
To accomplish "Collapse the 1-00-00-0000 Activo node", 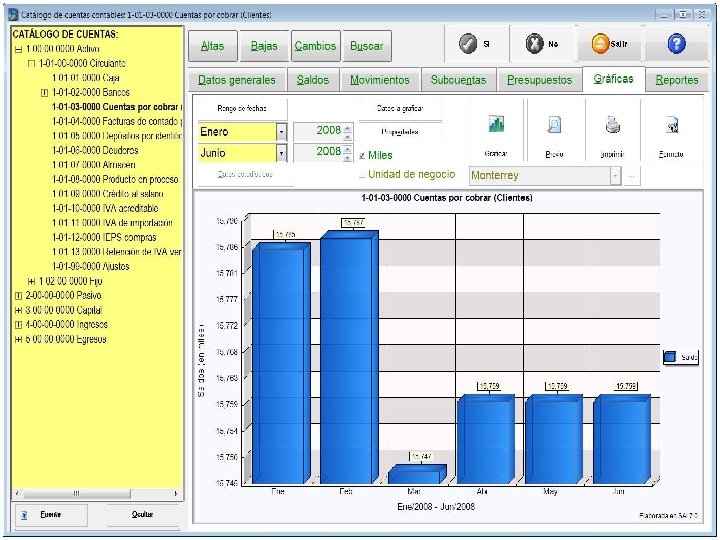I will (x=18, y=49).
